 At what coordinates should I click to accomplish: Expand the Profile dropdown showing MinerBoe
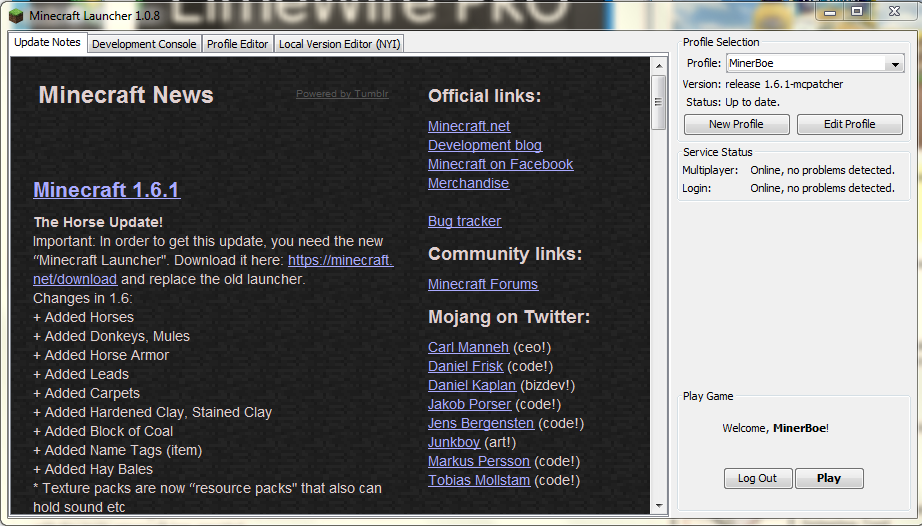(x=815, y=63)
